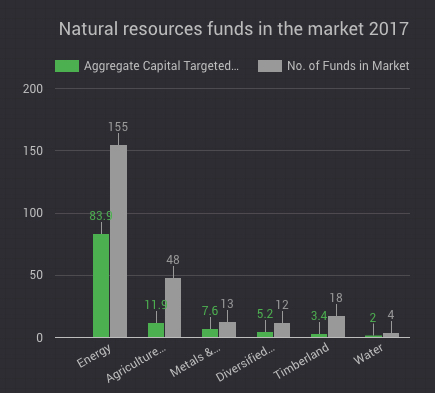Viewport: 435px width, 393px height.
Task: Click the 'Metals &...' axis label
Action: tap(195, 361)
